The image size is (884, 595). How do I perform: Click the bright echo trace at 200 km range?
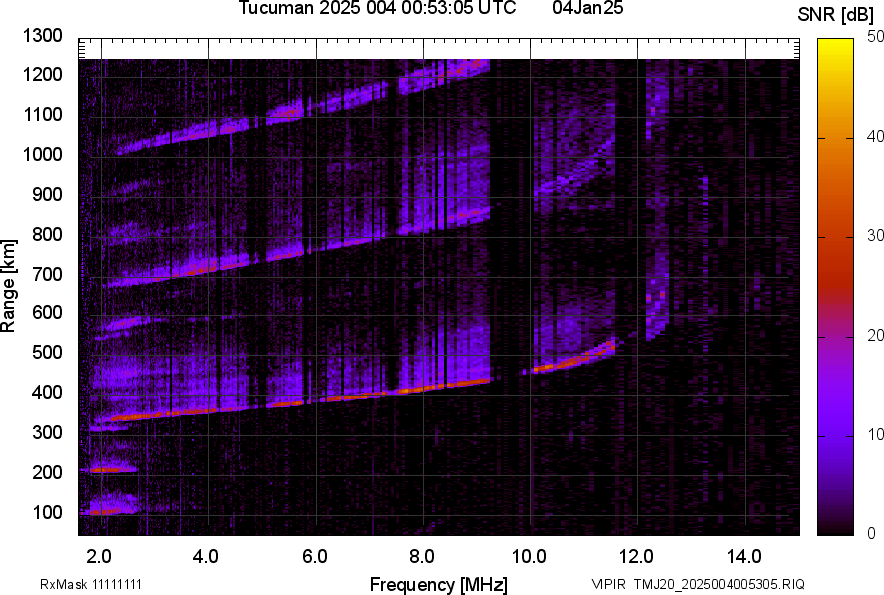(108, 469)
